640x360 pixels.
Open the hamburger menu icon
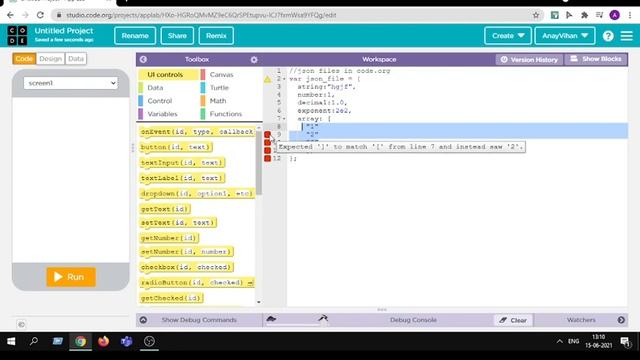click(x=627, y=36)
